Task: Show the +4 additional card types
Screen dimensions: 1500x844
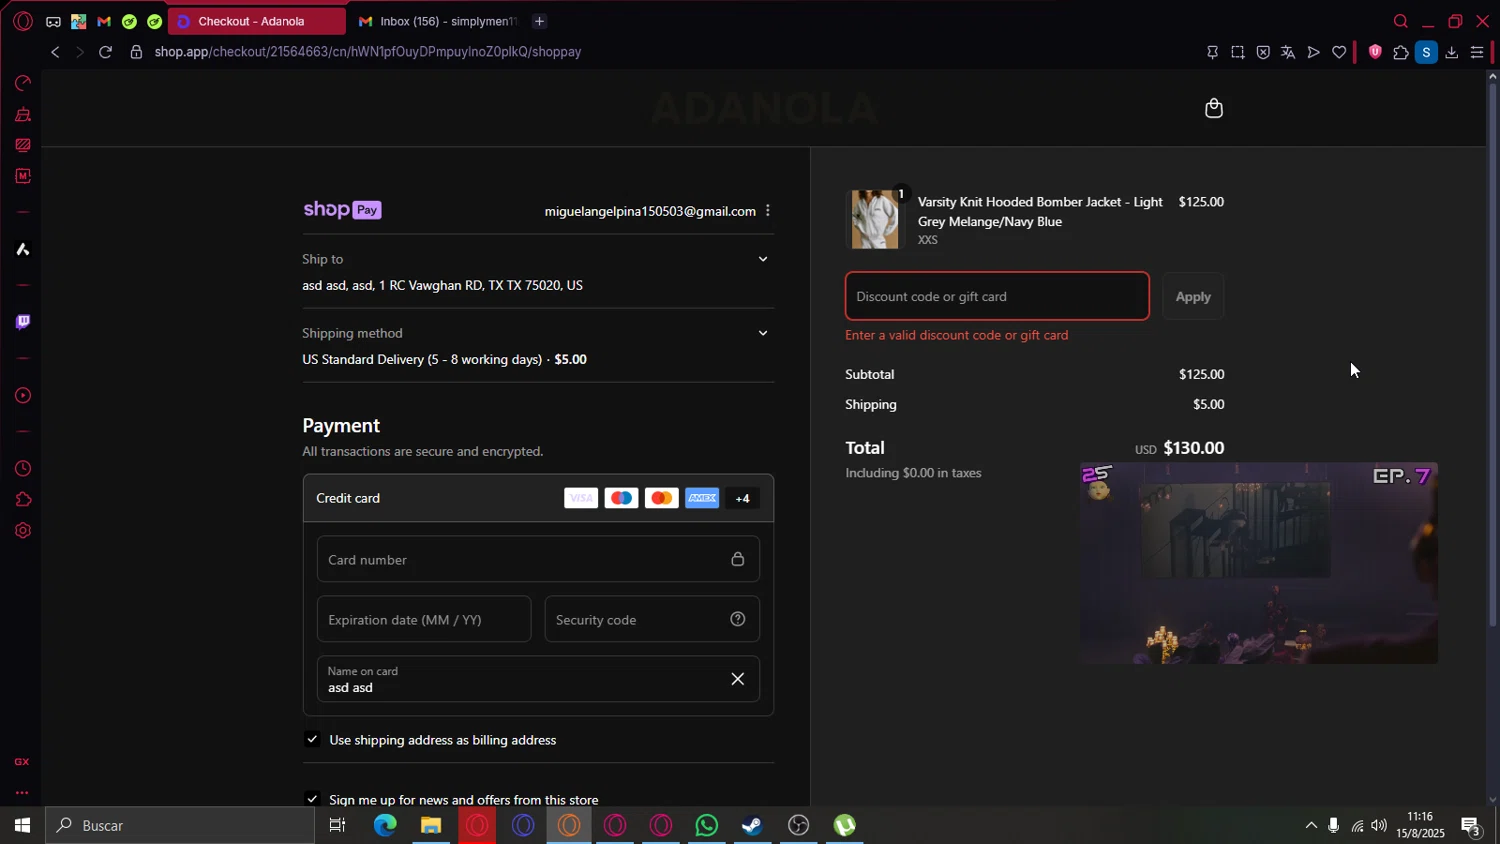Action: (x=742, y=498)
